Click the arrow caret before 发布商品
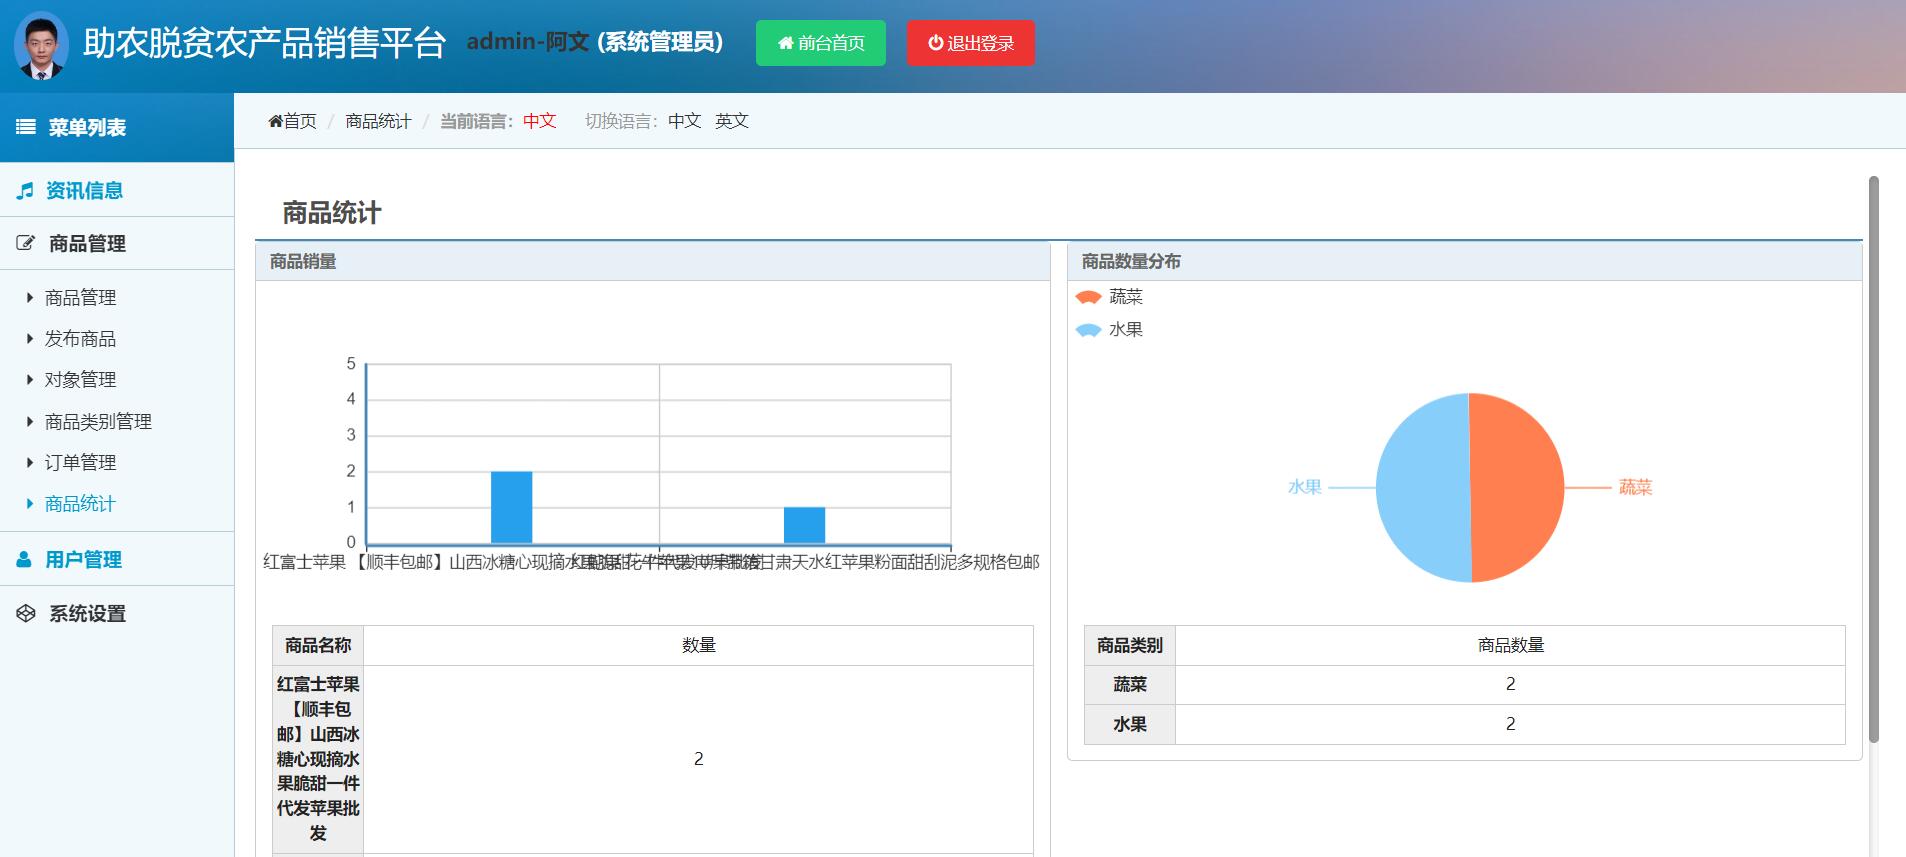The width and height of the screenshot is (1906, 857). pyautogui.click(x=30, y=338)
